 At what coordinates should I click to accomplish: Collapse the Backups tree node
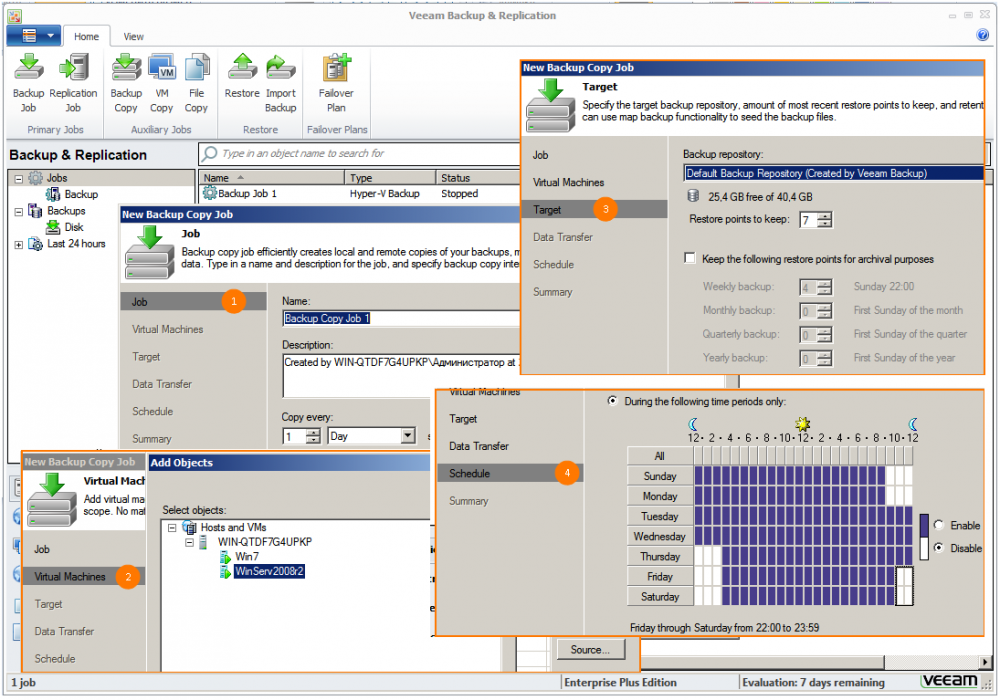point(18,212)
